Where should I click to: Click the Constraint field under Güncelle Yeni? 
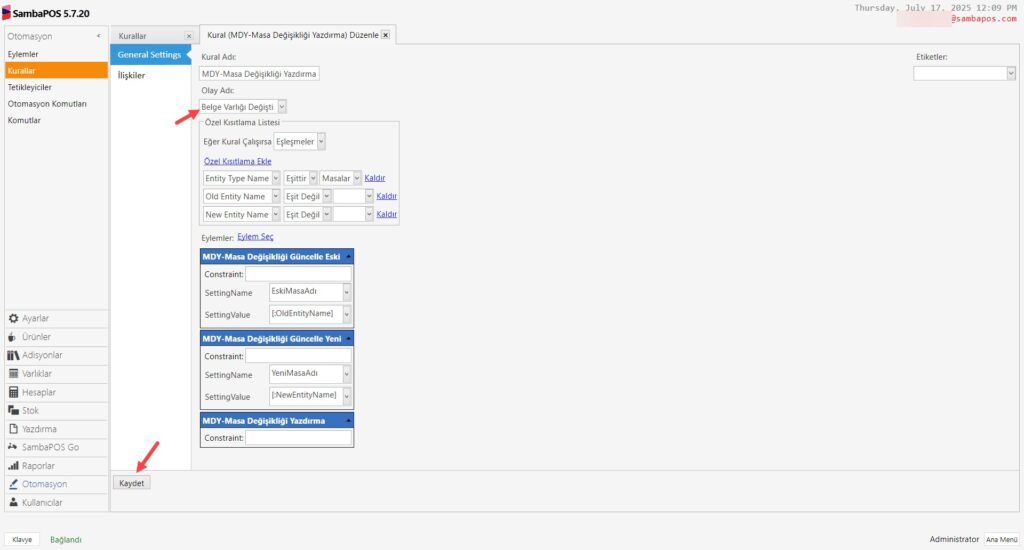(298, 356)
